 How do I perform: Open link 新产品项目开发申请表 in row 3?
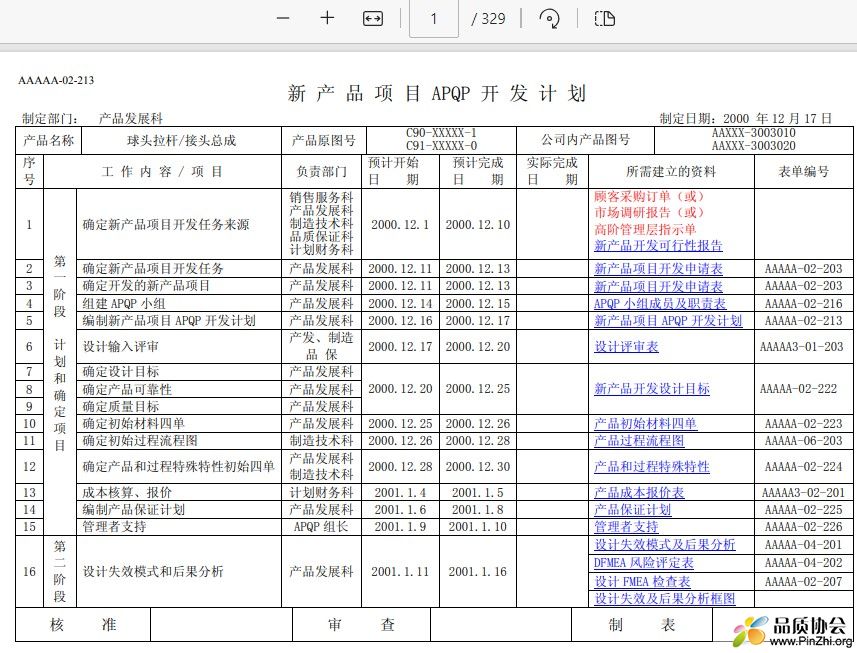658,286
